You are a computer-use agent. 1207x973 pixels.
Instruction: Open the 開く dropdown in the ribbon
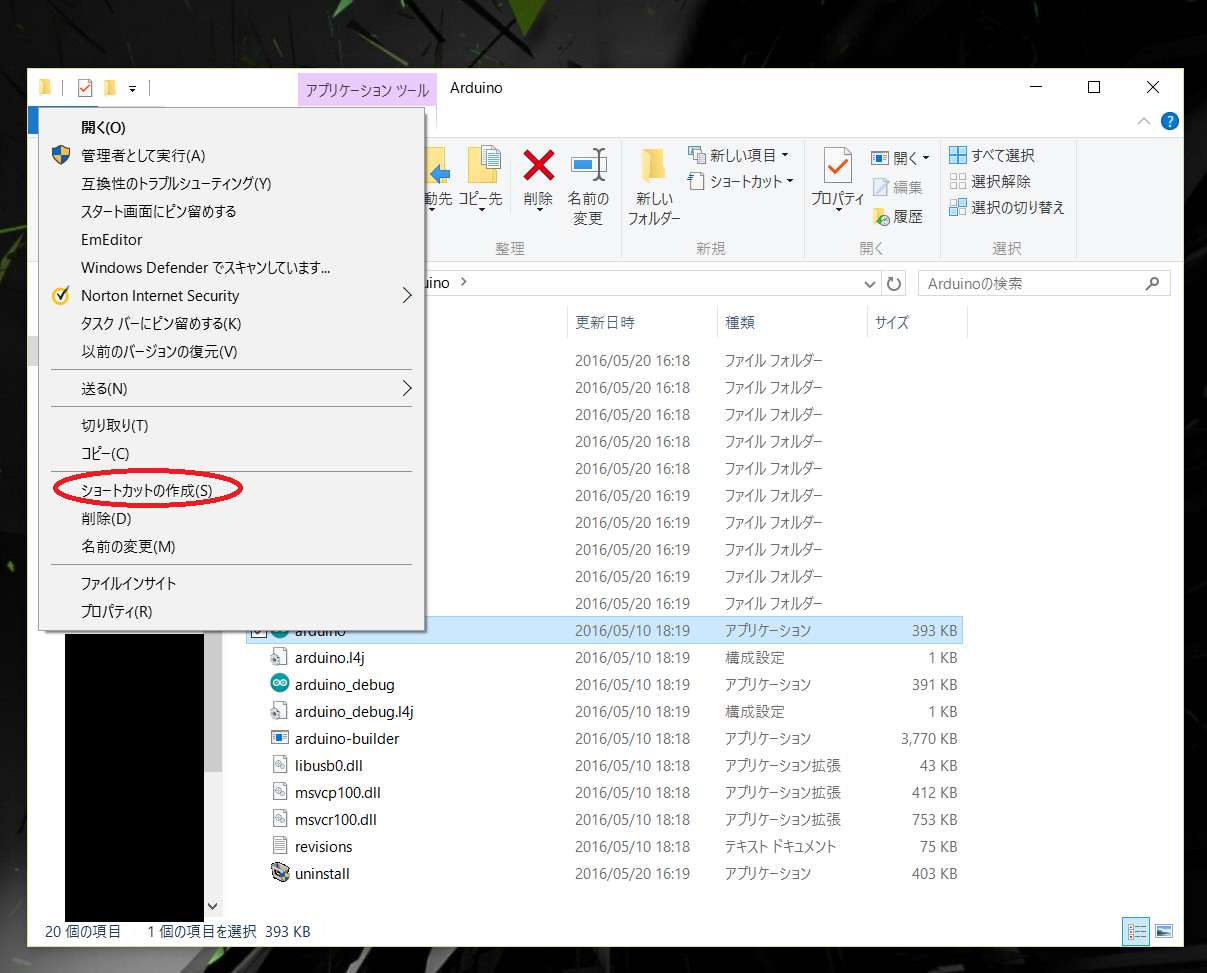(x=926, y=158)
